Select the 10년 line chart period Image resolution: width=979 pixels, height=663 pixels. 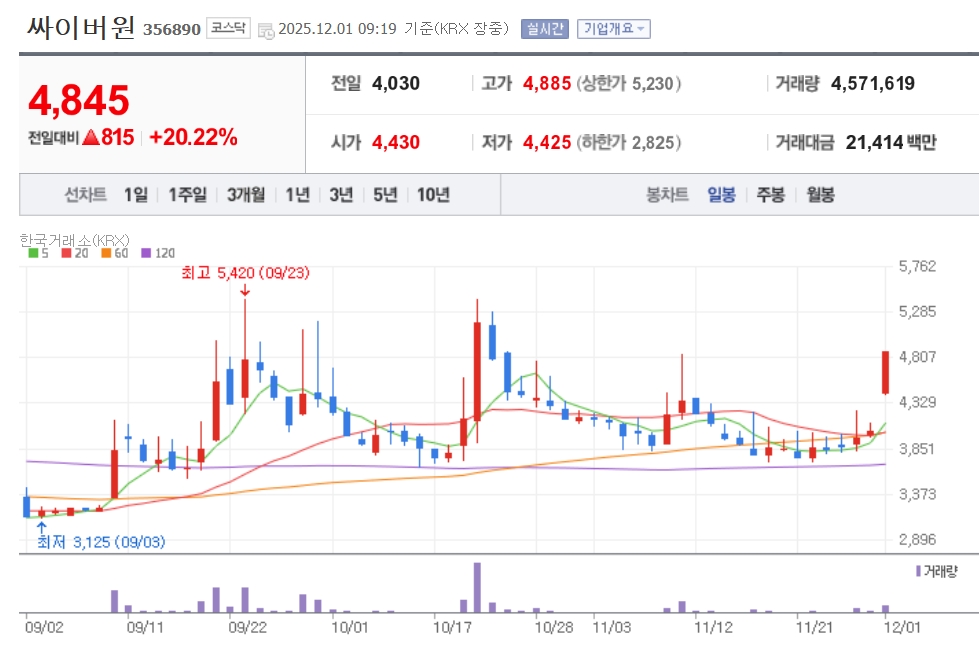pos(433,195)
